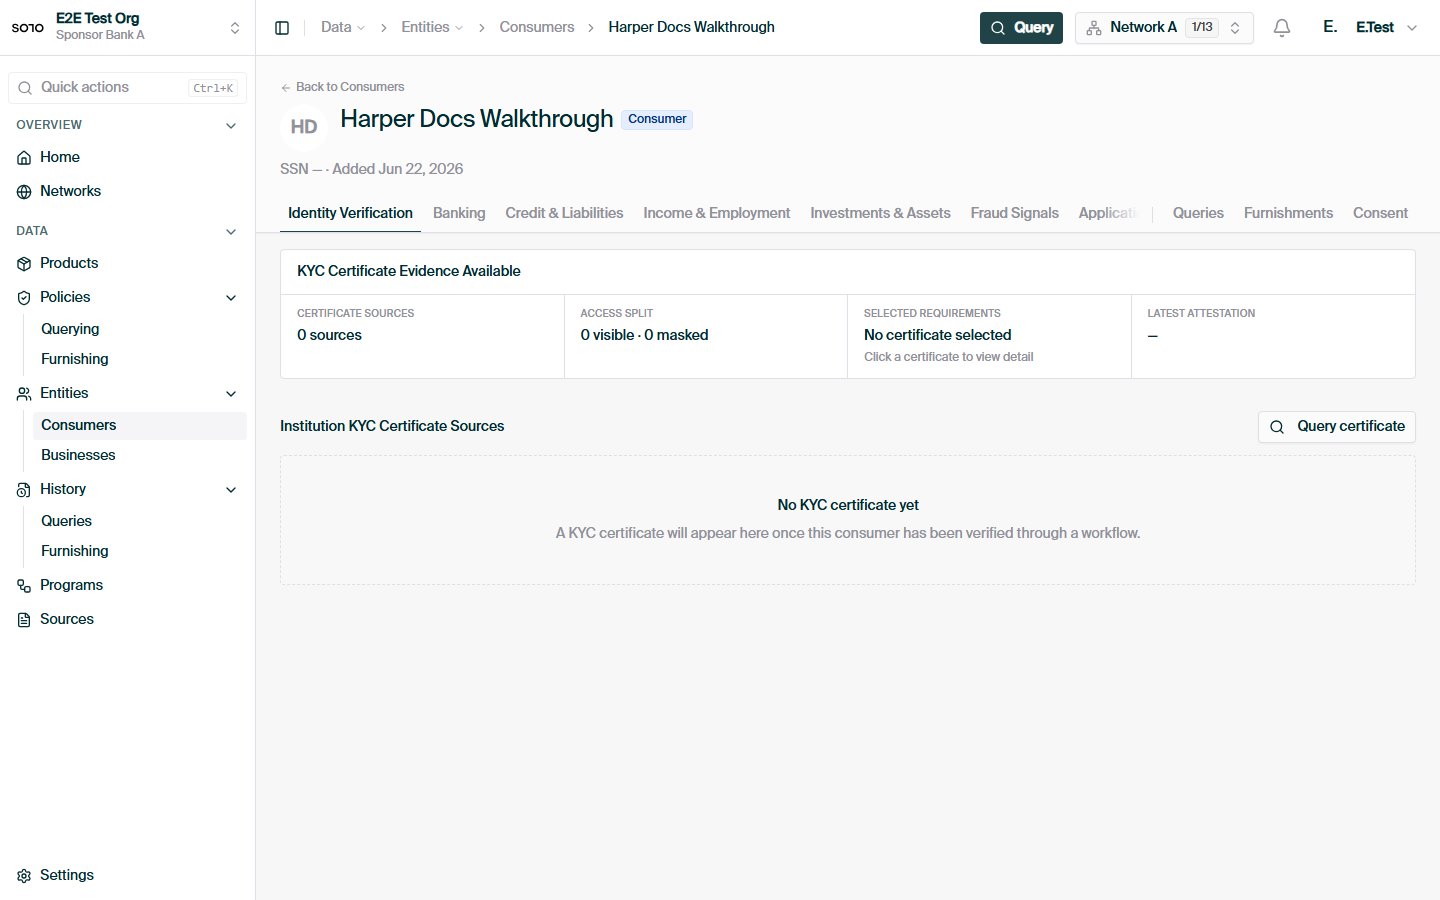Click the back arrow beside Back to Consumers
1440x900 pixels.
(x=286, y=87)
